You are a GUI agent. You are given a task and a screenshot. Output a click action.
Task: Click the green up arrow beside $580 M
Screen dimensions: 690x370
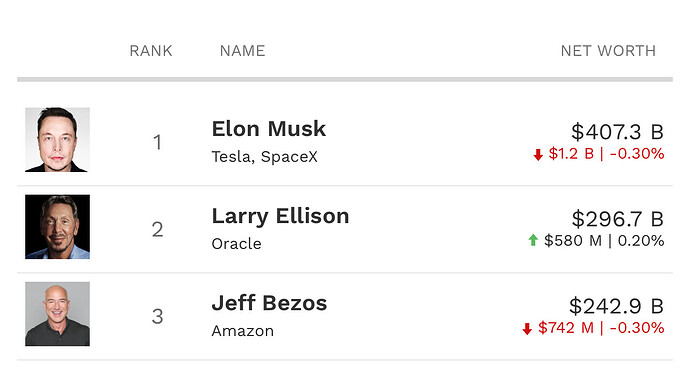pyautogui.click(x=533, y=240)
